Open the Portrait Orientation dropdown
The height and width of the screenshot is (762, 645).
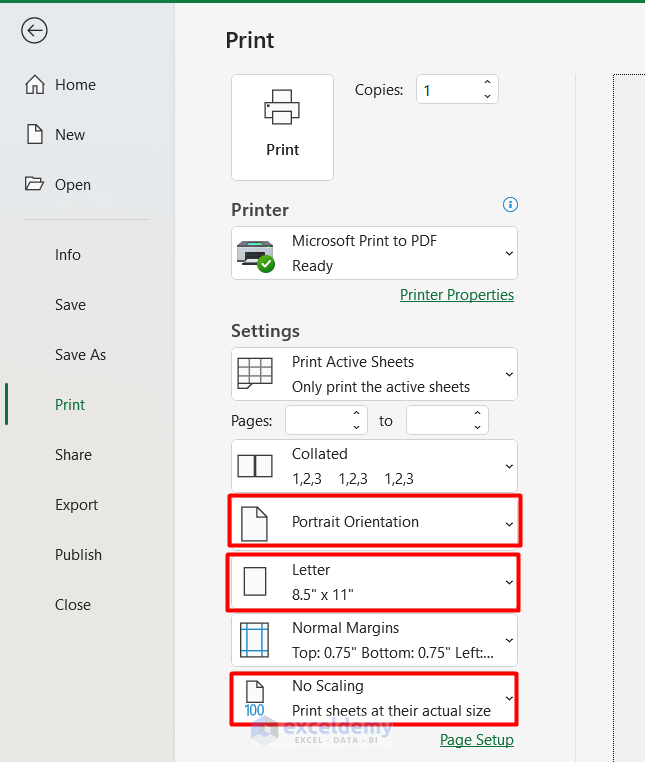pos(374,522)
